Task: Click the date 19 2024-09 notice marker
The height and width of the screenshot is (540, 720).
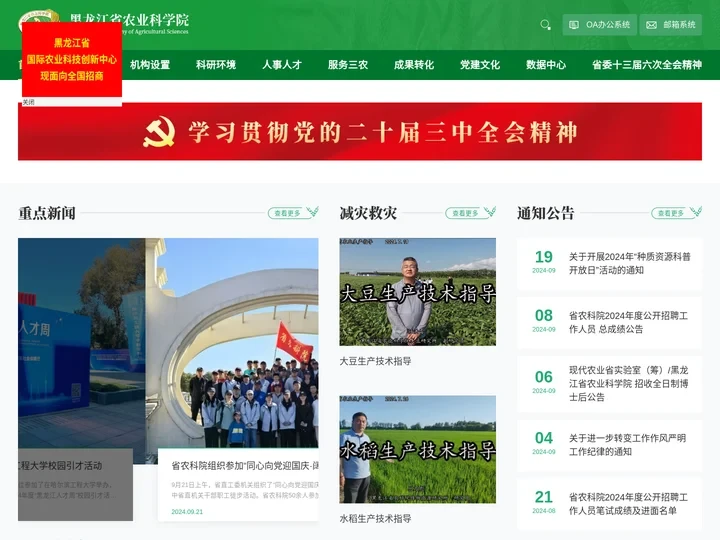Action: [x=544, y=262]
